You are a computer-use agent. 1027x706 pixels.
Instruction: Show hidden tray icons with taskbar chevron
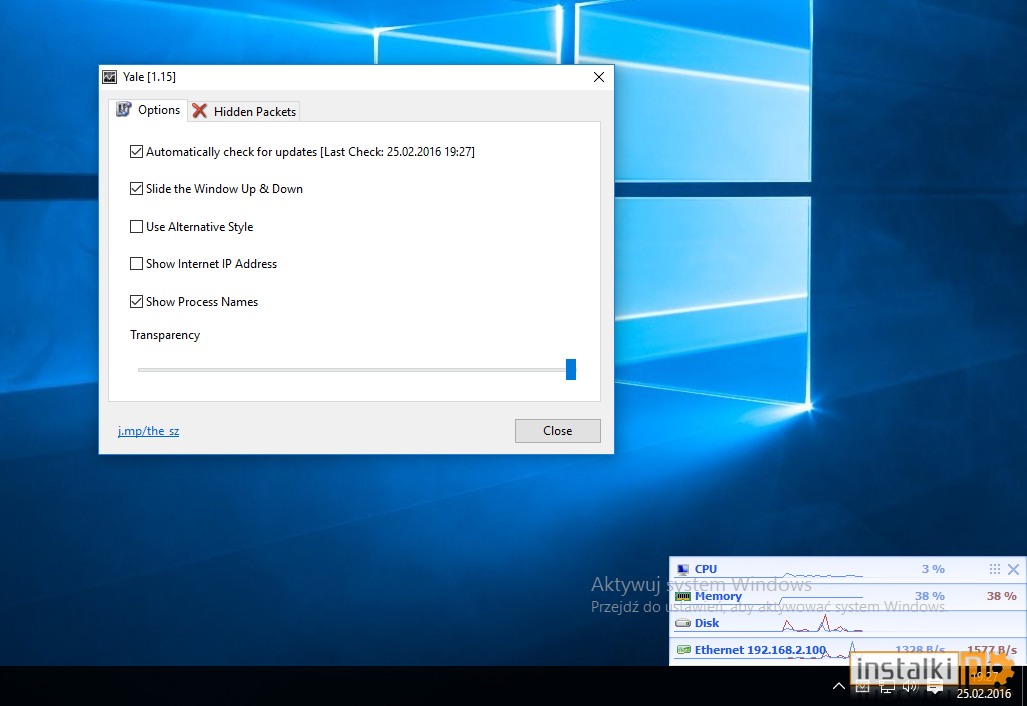(x=838, y=686)
